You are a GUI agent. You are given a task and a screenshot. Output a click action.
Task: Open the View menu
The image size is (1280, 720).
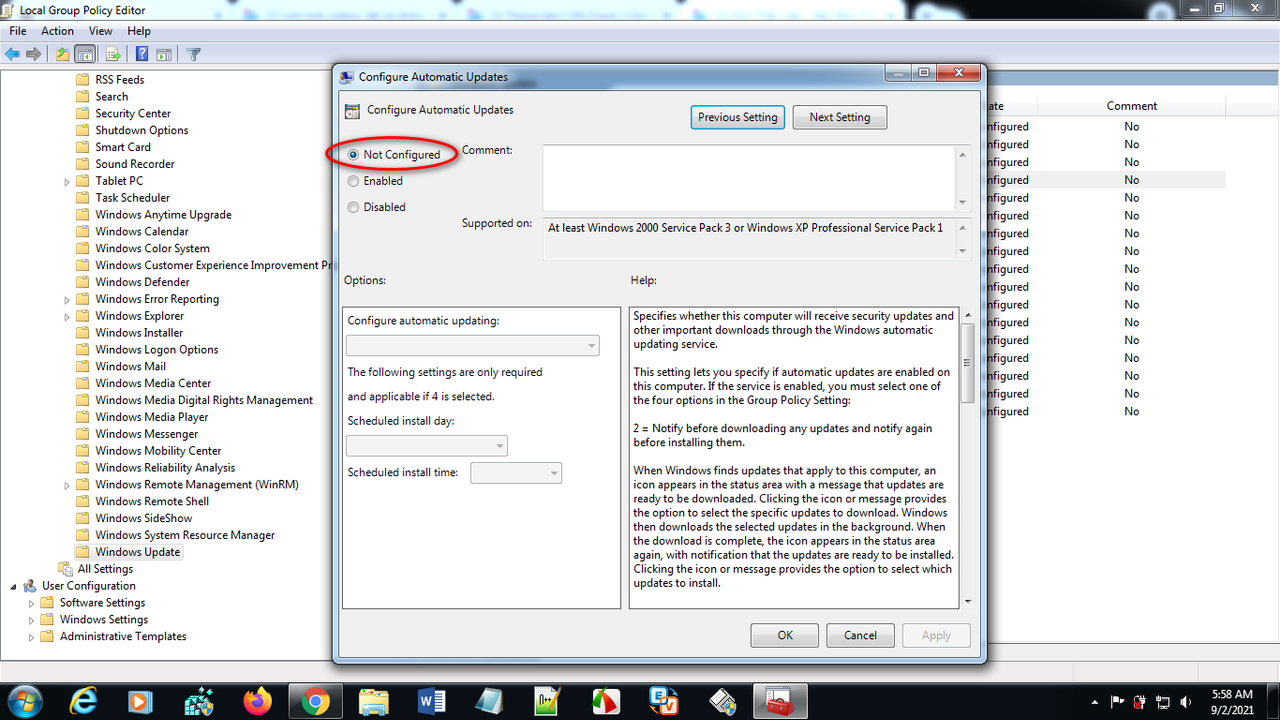coord(100,31)
